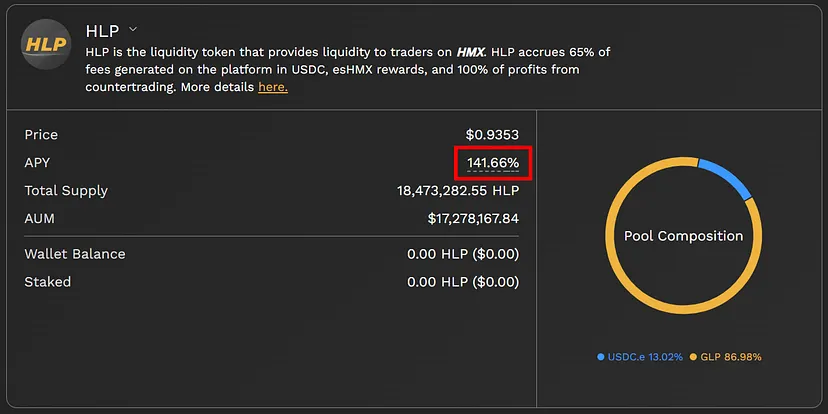Click the Total Supply value
Screen dimensions: 828x414
(x=457, y=191)
